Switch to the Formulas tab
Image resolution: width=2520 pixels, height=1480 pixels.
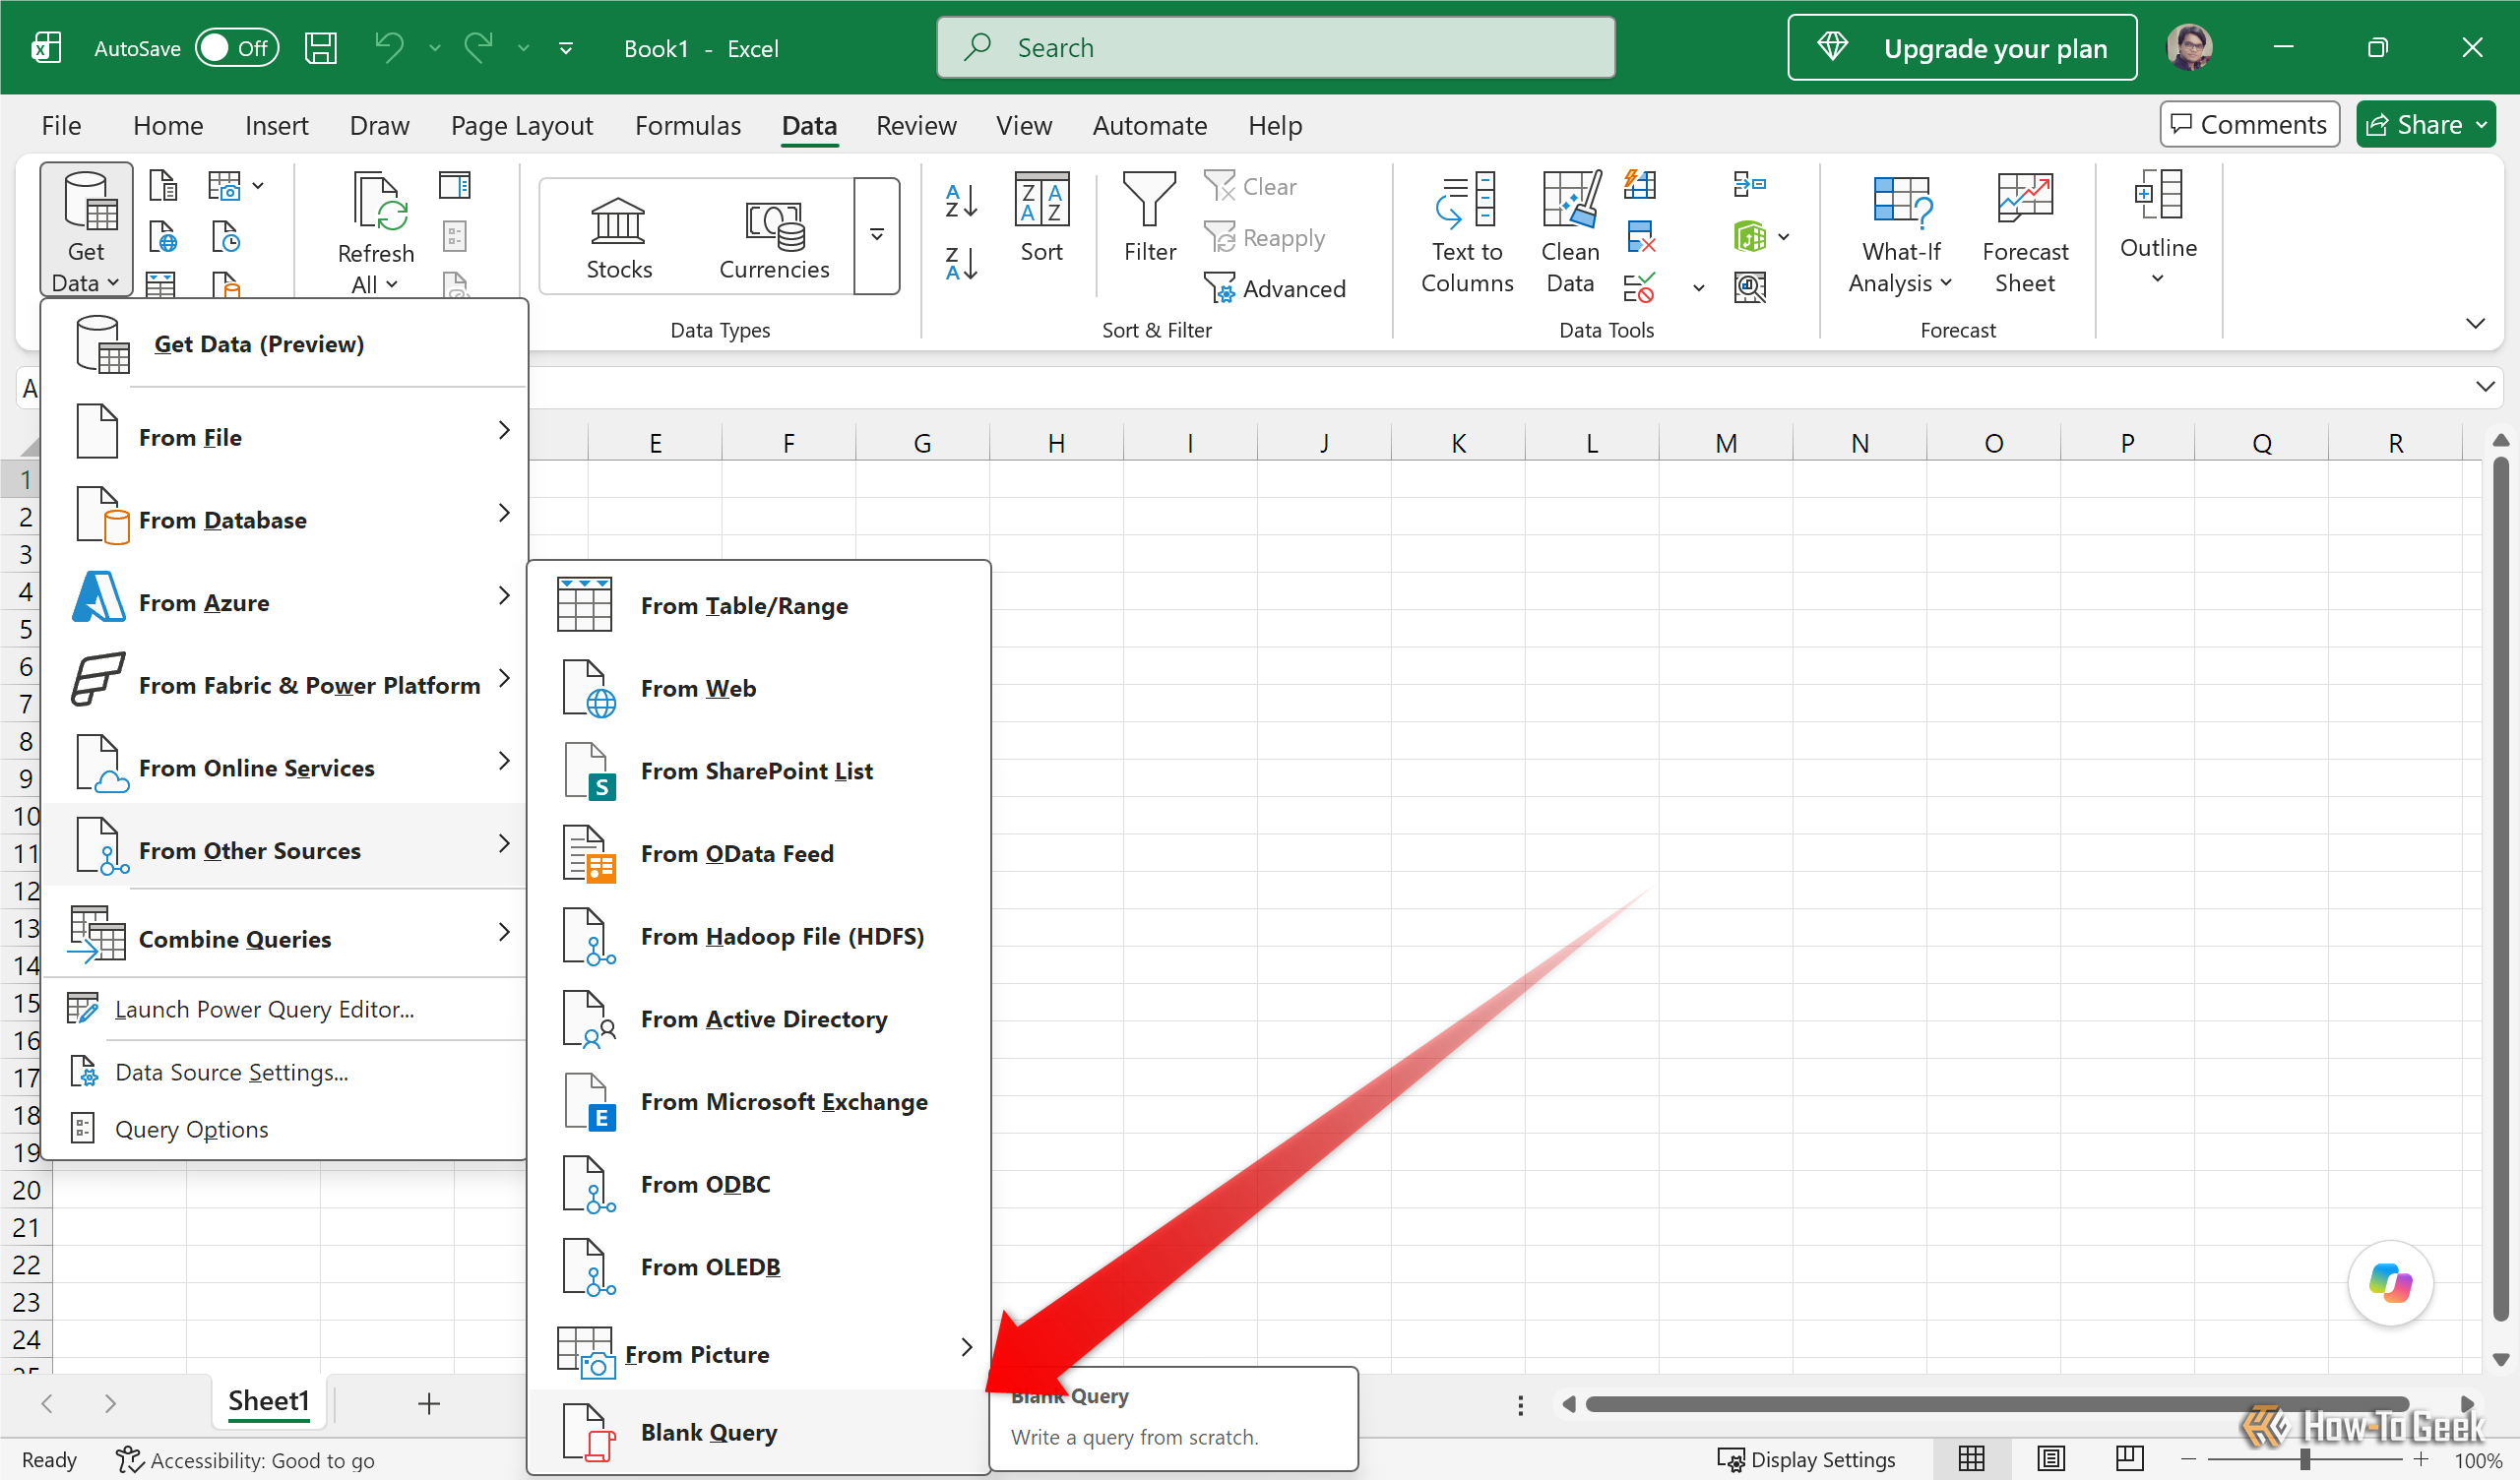point(688,125)
